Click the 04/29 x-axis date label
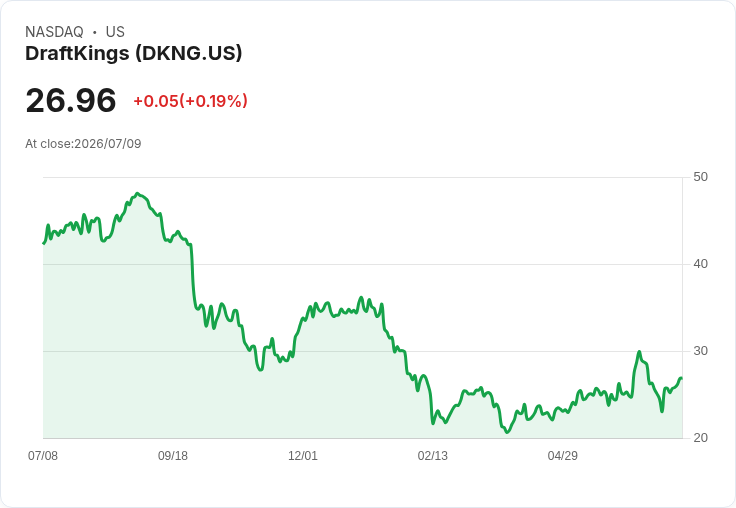Viewport: 736px width, 508px height. pyautogui.click(x=562, y=455)
